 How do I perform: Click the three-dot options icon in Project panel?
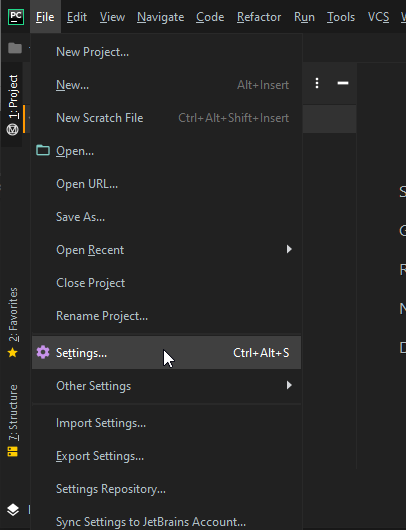(317, 83)
